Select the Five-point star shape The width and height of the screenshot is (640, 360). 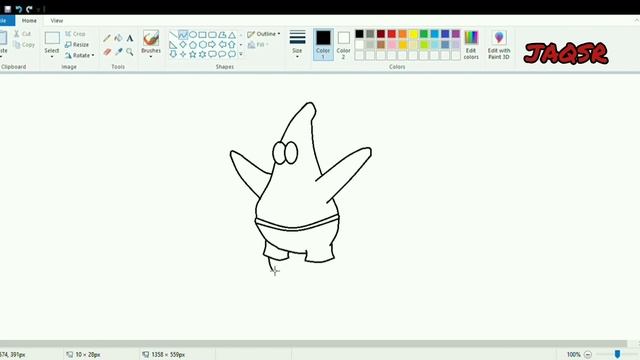[x=193, y=54]
